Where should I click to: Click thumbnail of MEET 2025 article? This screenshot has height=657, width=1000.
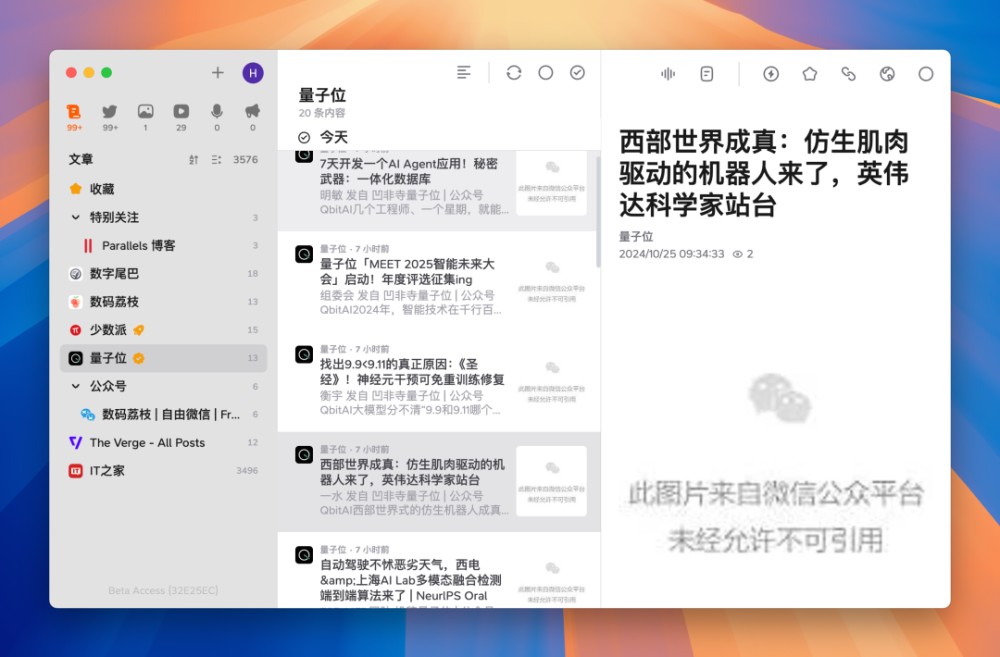click(552, 281)
